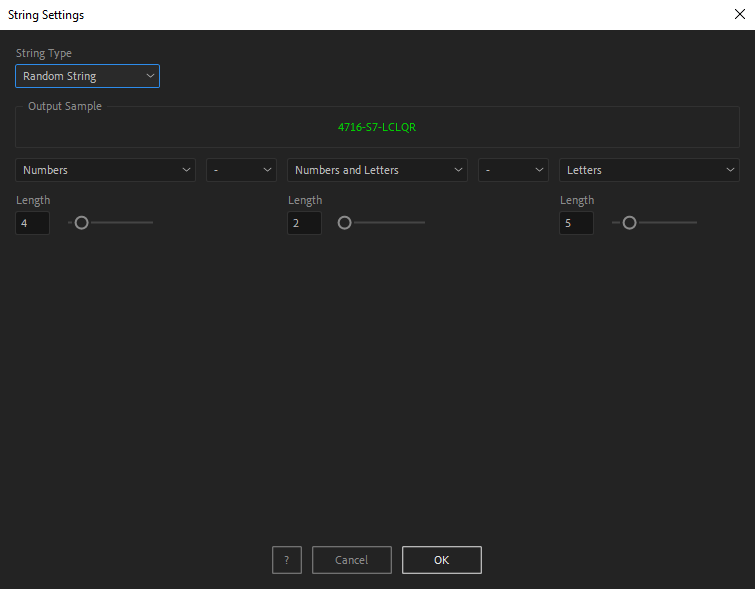Click the length slider handle under Letters
The width and height of the screenshot is (755, 589).
click(x=629, y=223)
